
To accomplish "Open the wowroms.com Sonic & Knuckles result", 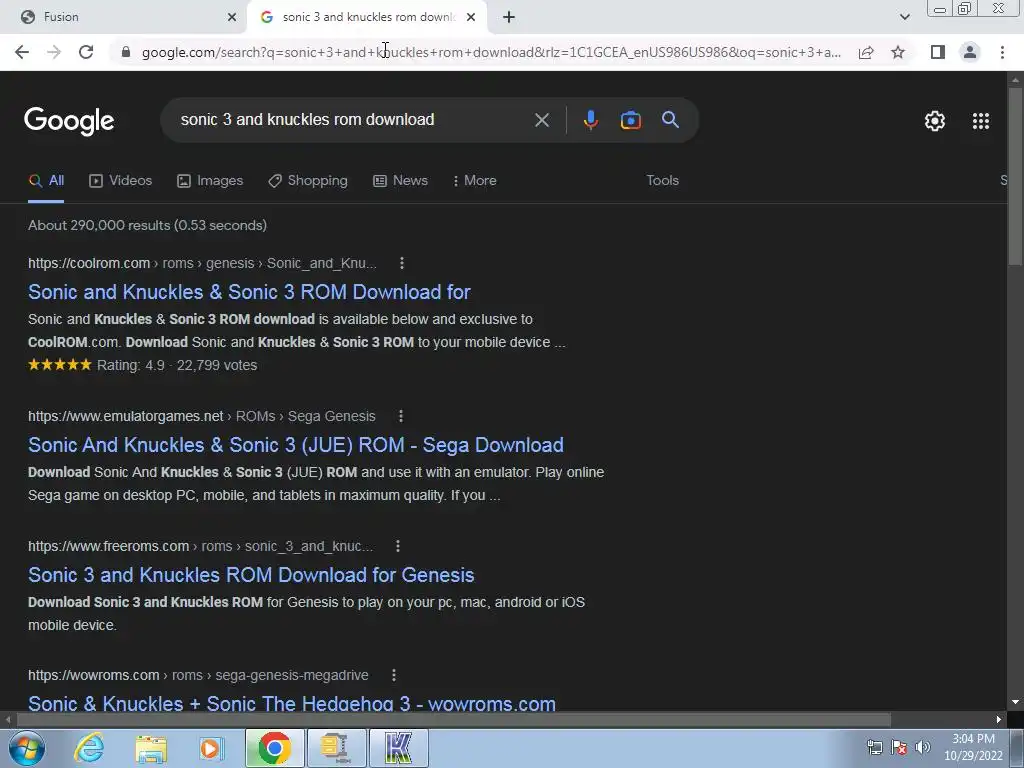I will pyautogui.click(x=292, y=703).
